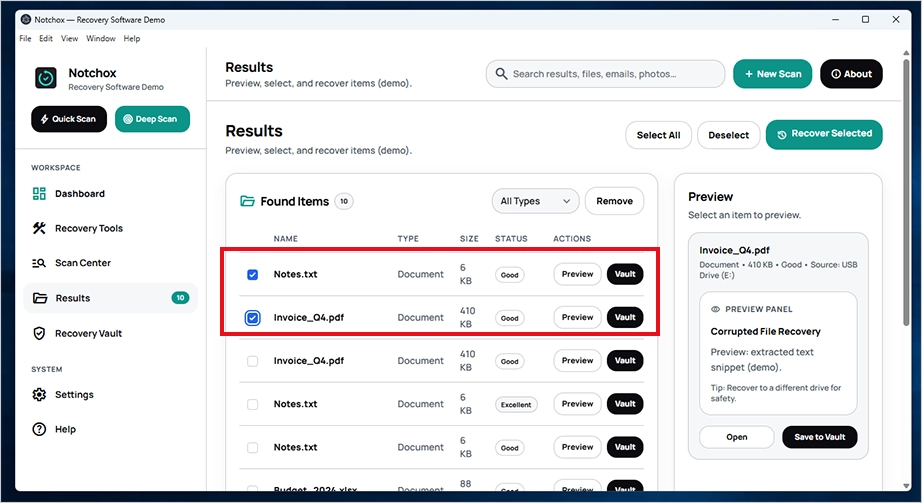The height and width of the screenshot is (503, 922).
Task: Click the Results folder icon in sidebar
Action: click(x=39, y=298)
